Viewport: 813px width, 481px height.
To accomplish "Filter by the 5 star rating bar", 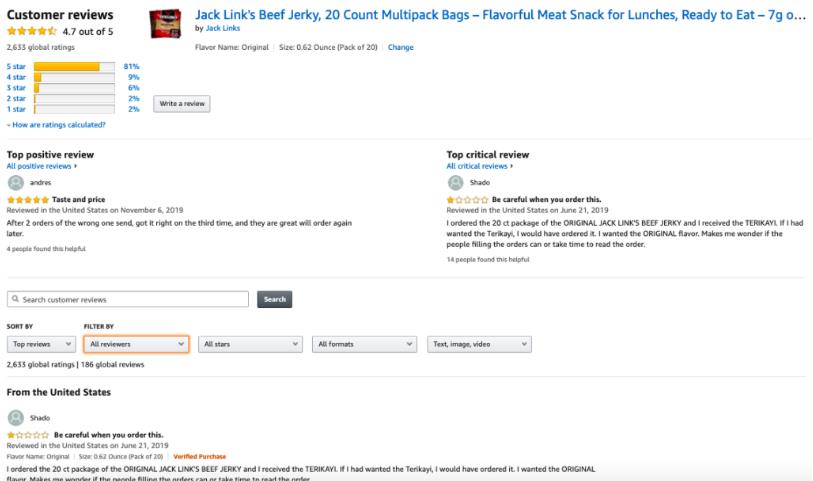I will coord(73,66).
